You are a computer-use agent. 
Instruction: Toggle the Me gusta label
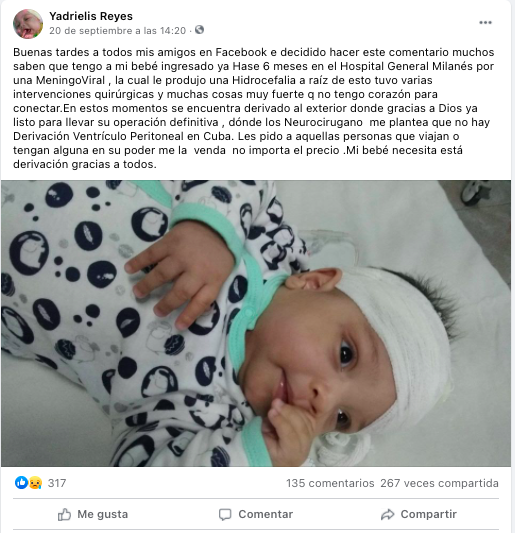103,514
